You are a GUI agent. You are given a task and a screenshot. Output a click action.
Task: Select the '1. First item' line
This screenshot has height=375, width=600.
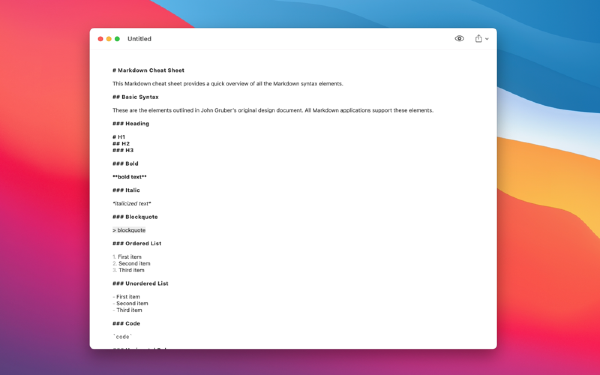[x=127, y=257]
